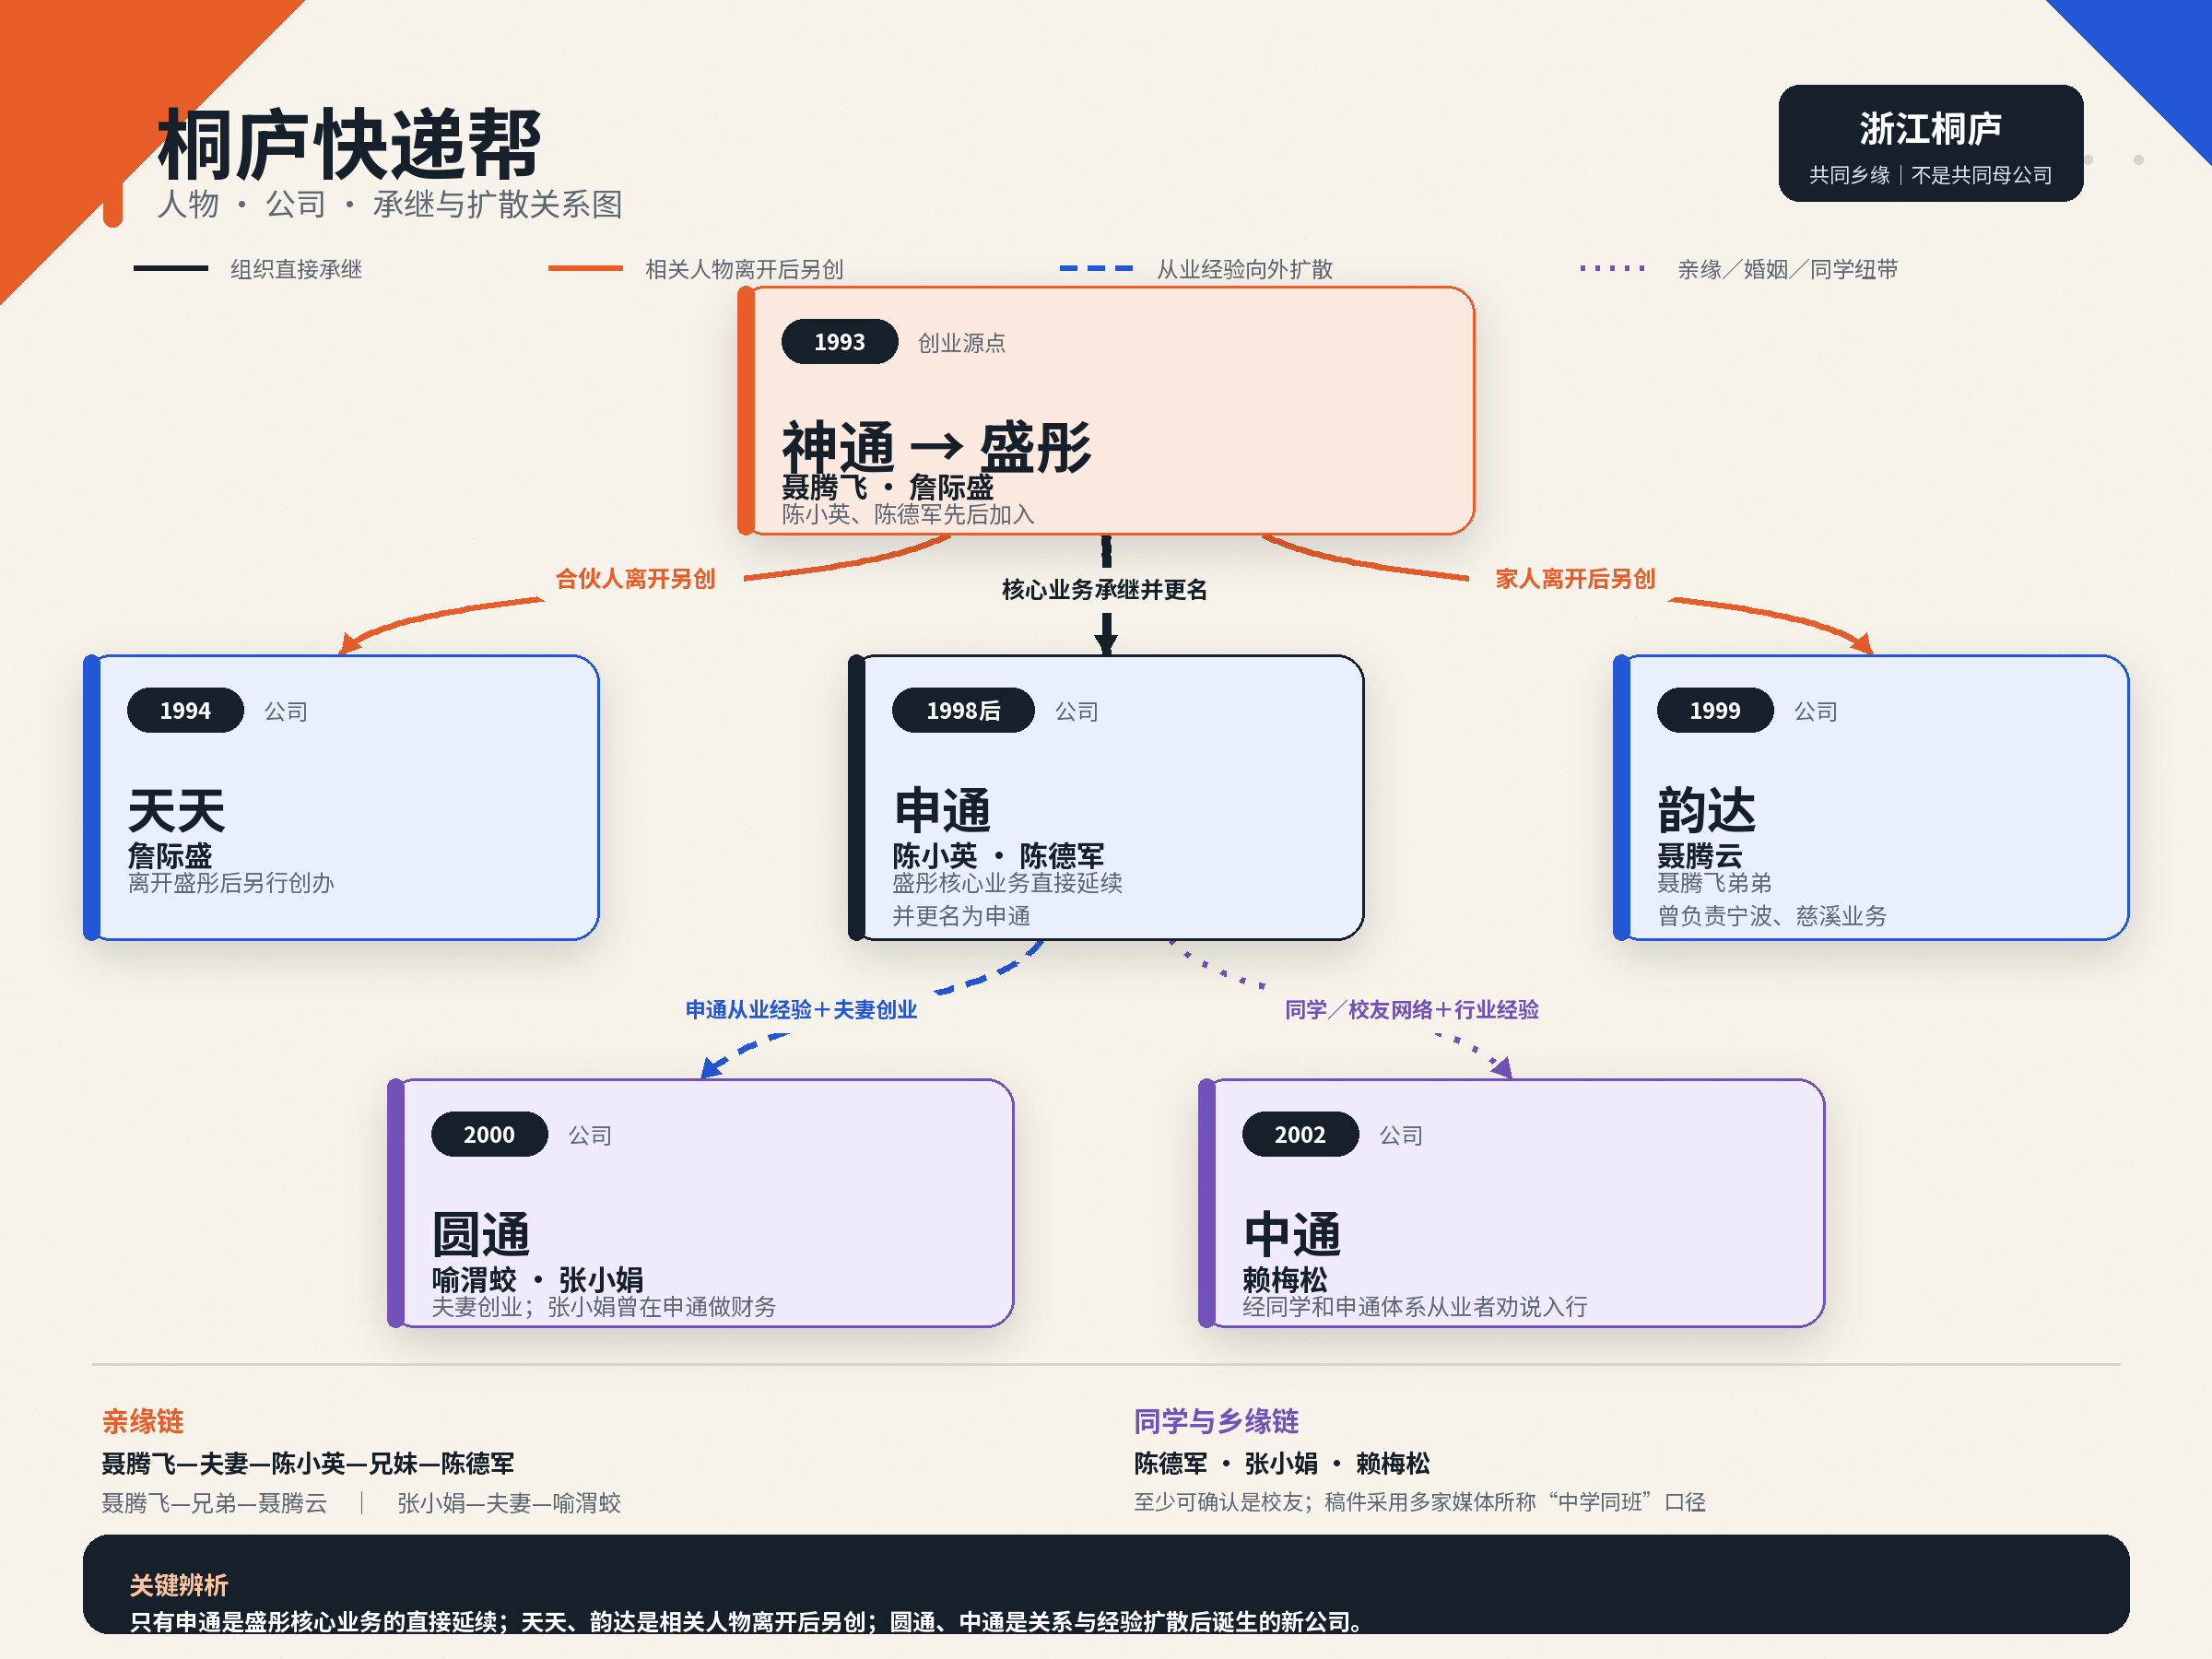Click the 2002 badge on 中通 card
Screen dimensions: 2212x1659
(x=1300, y=1135)
